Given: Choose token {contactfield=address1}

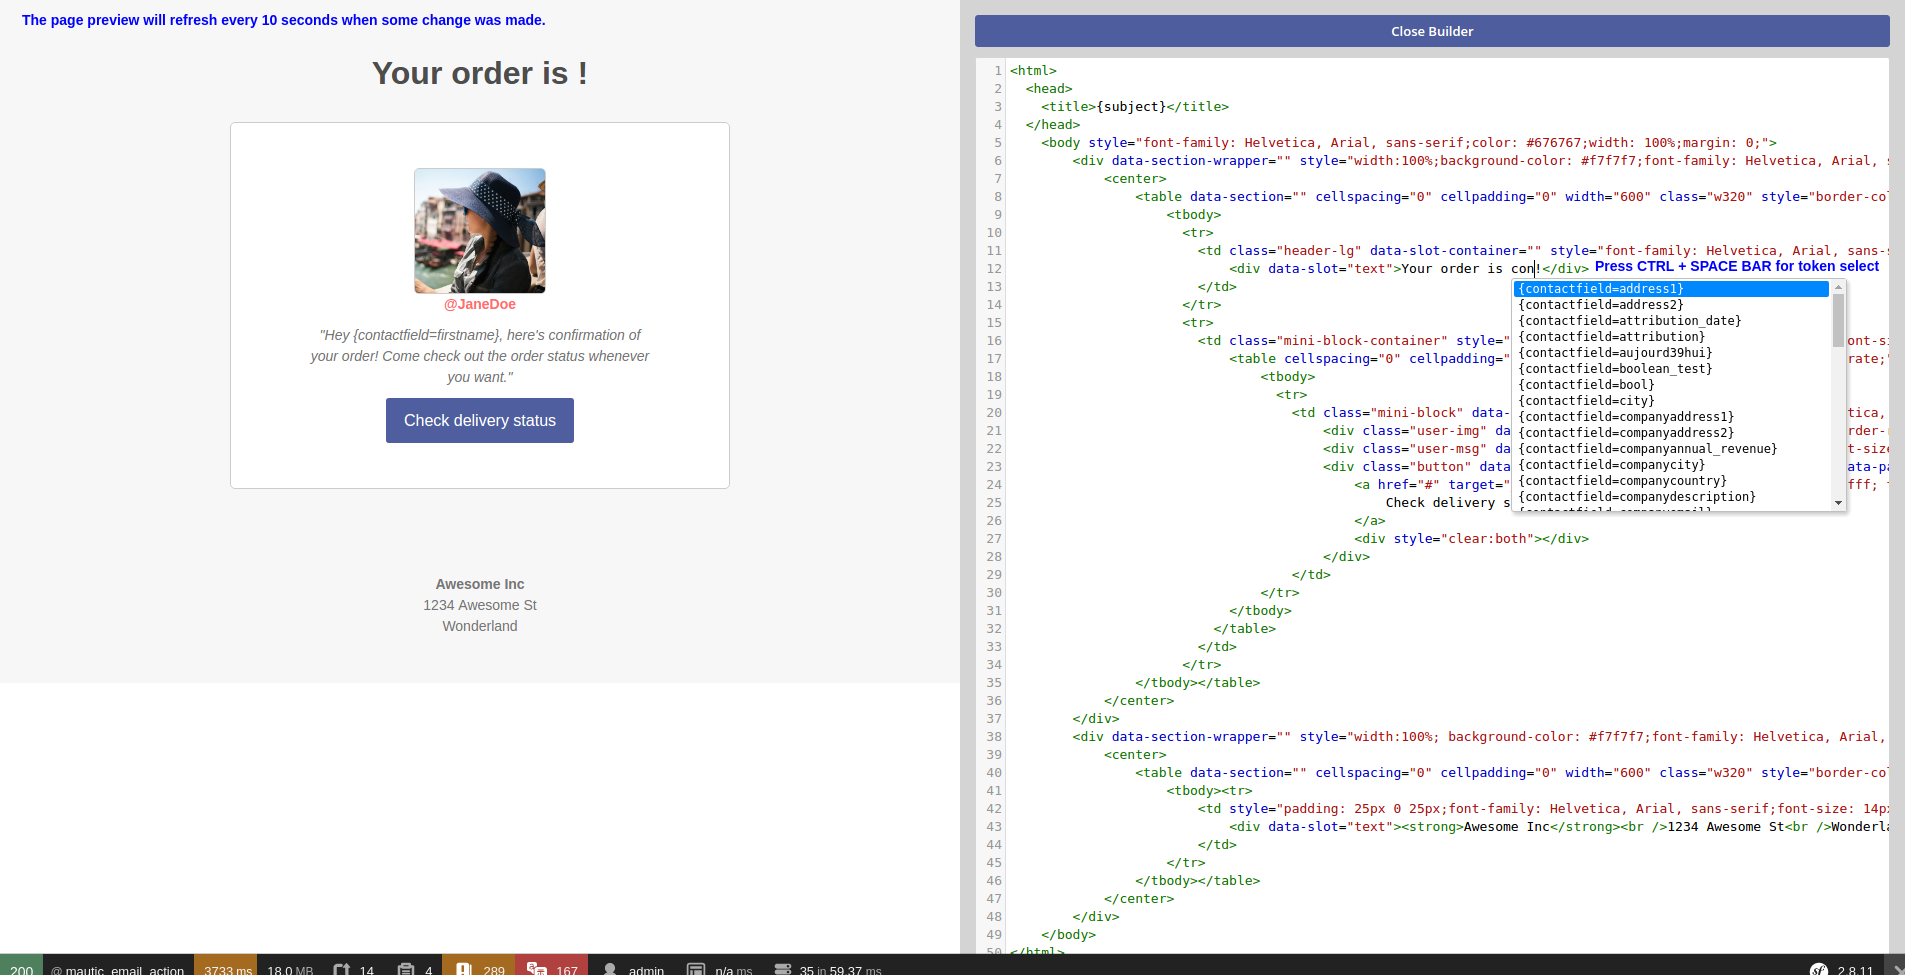Looking at the screenshot, I should tap(1671, 289).
